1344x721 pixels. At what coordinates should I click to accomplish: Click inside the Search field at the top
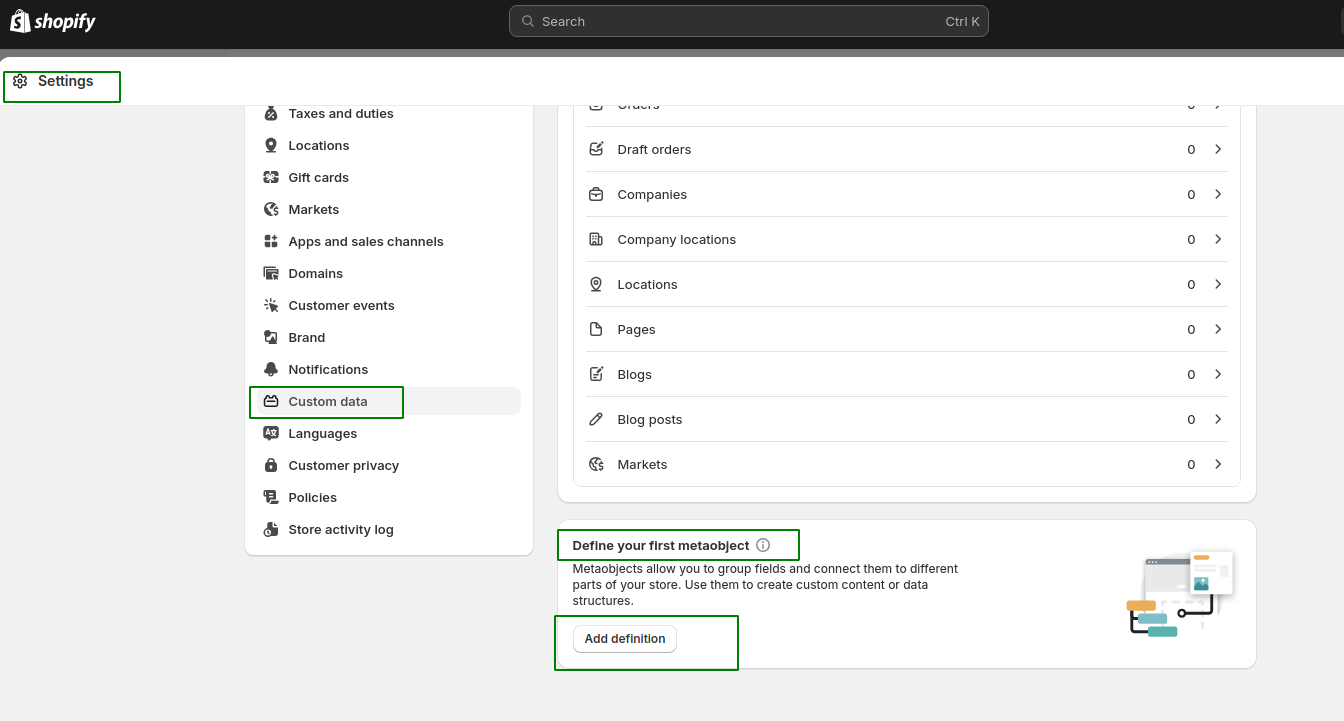tap(748, 21)
